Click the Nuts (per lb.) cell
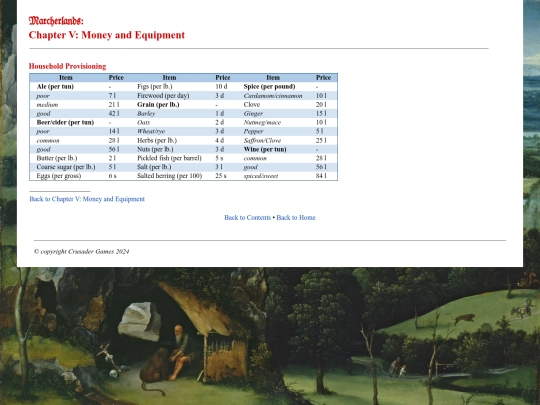Image resolution: width=540 pixels, height=405 pixels. (x=155, y=149)
